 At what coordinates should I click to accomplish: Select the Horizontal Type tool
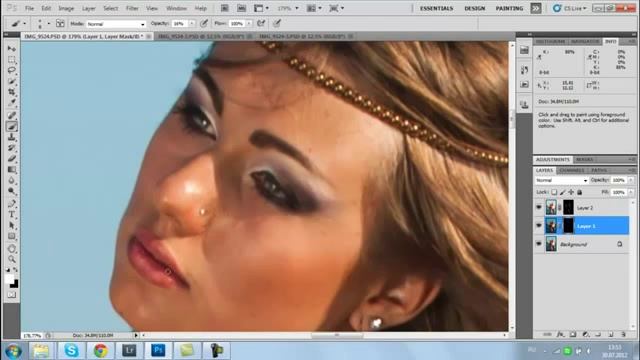click(11, 214)
